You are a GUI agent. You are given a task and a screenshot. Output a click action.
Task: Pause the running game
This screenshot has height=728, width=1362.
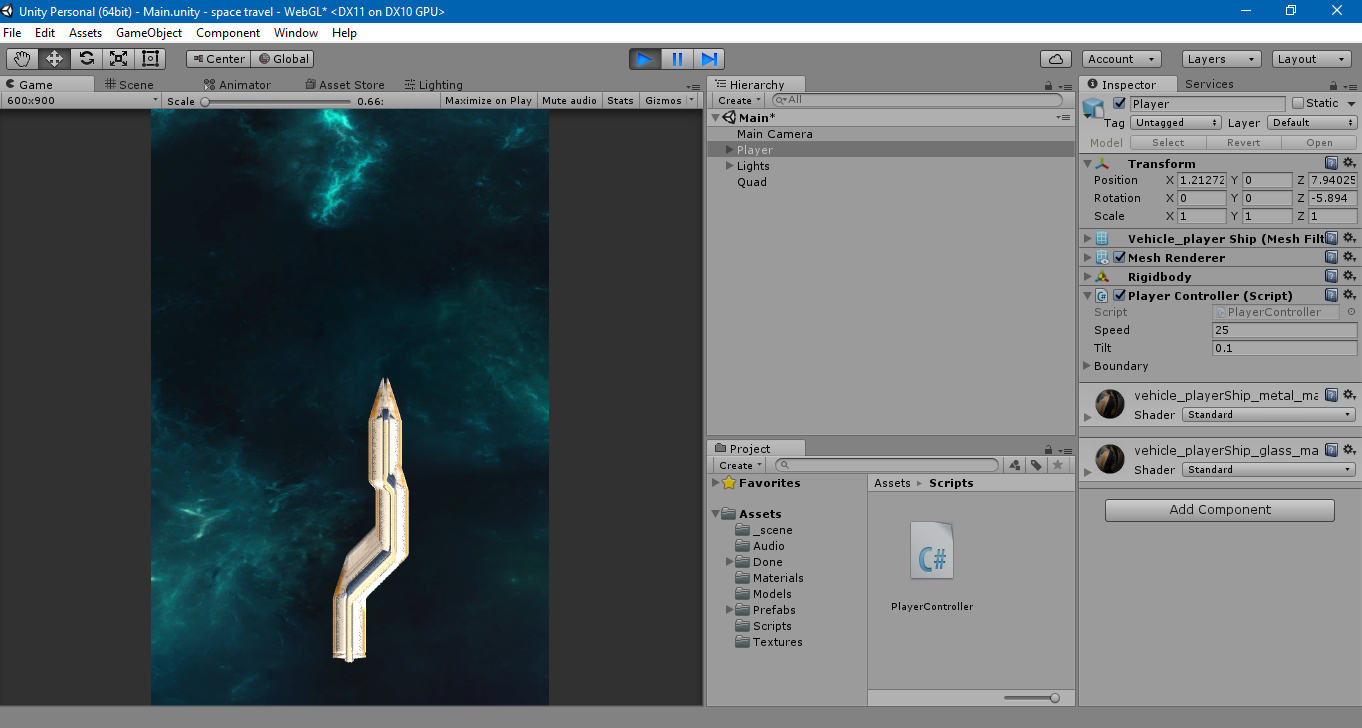pyautogui.click(x=677, y=59)
